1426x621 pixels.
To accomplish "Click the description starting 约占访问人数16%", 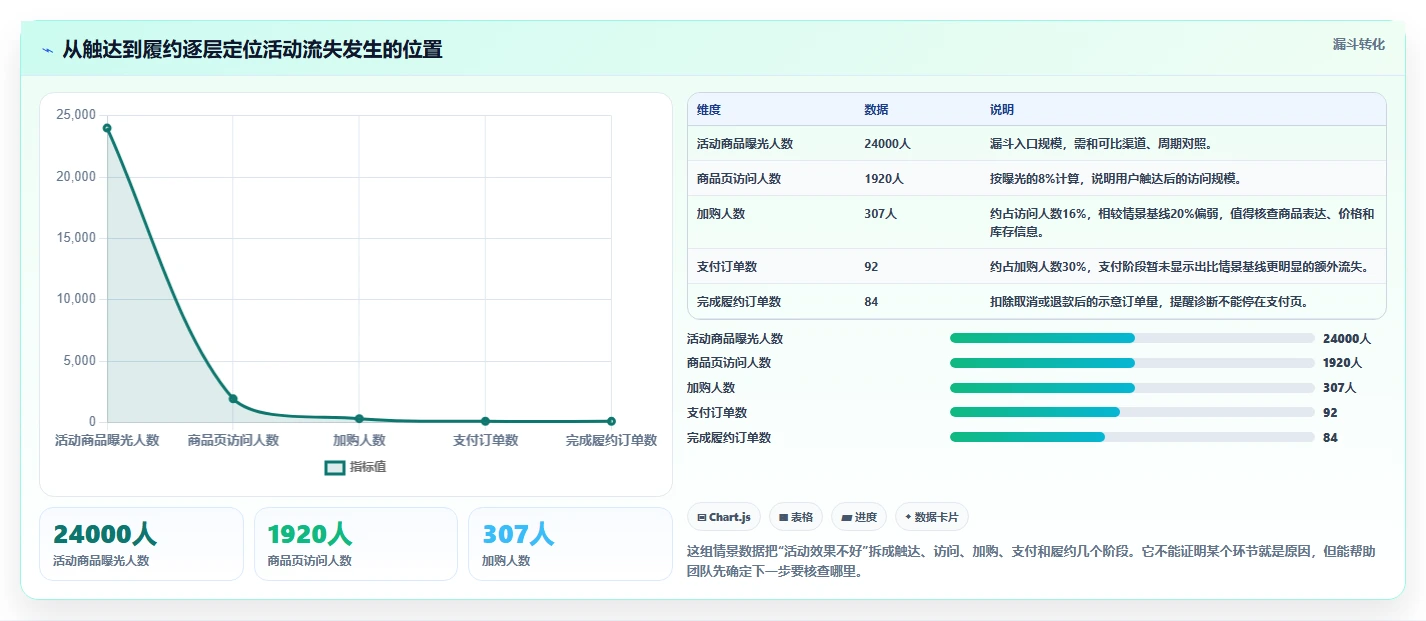I will 1182,223.
